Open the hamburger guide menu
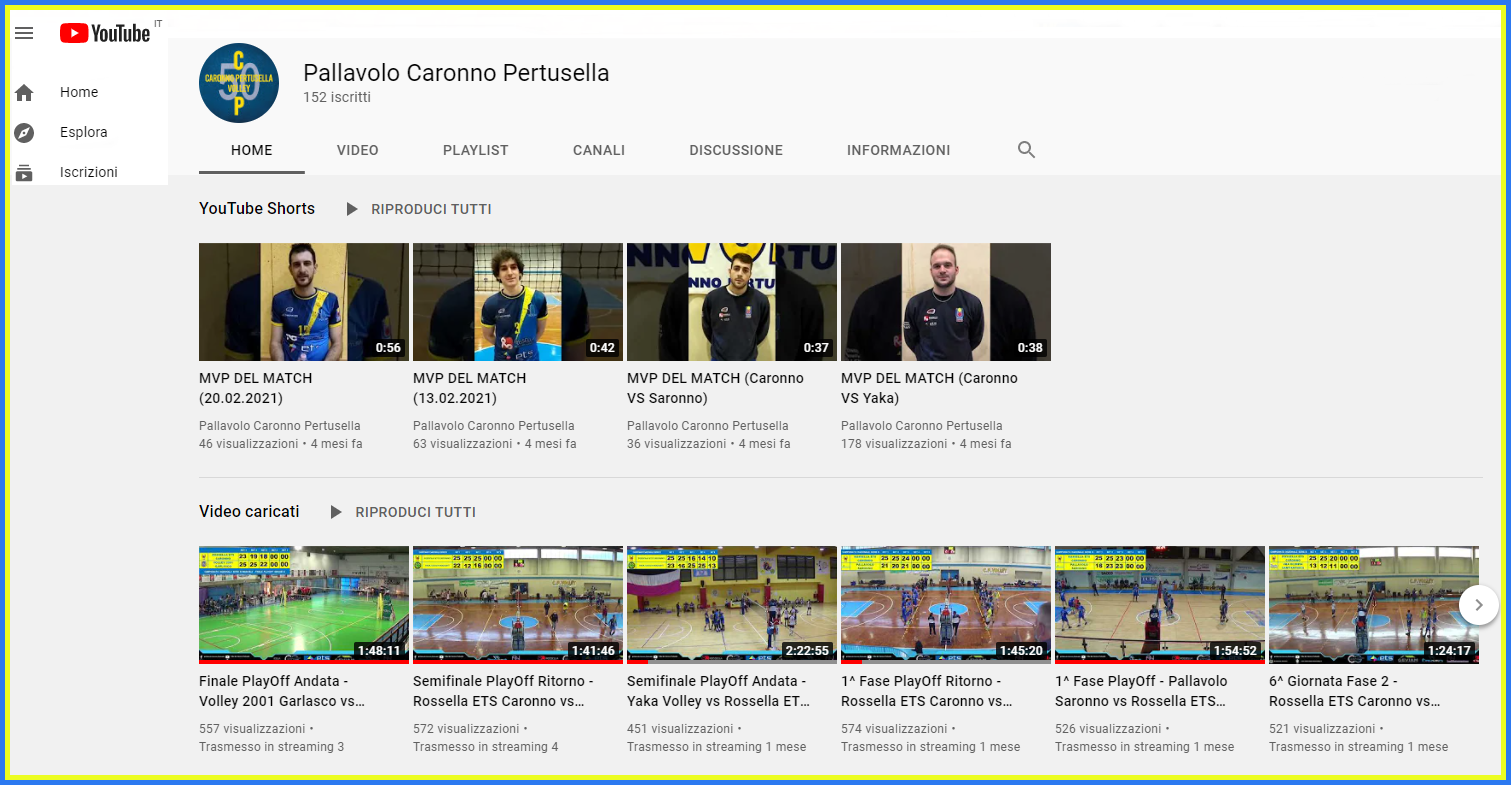 click(x=24, y=33)
